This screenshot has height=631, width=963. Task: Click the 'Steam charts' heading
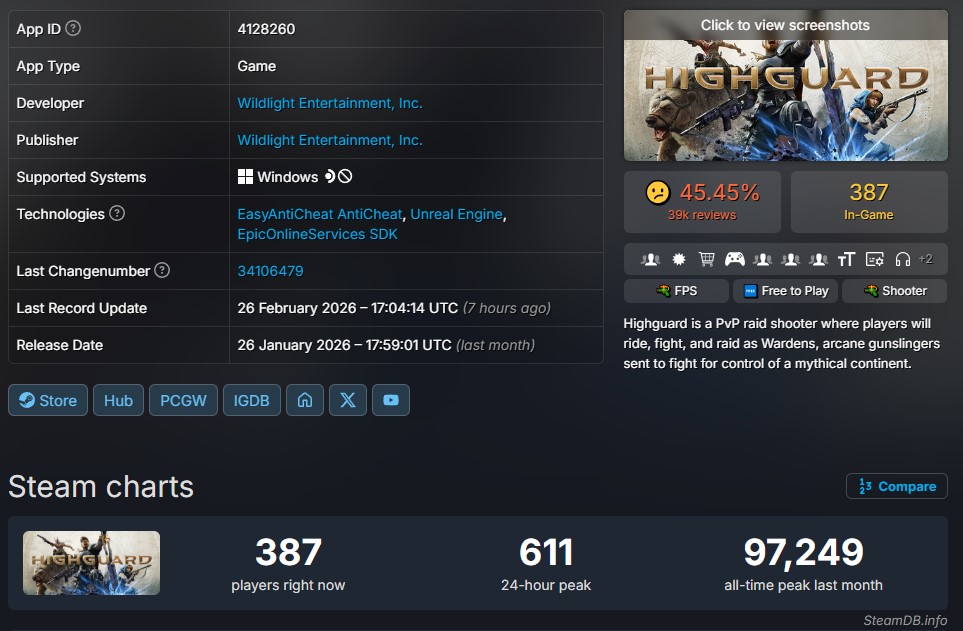pyautogui.click(x=101, y=487)
